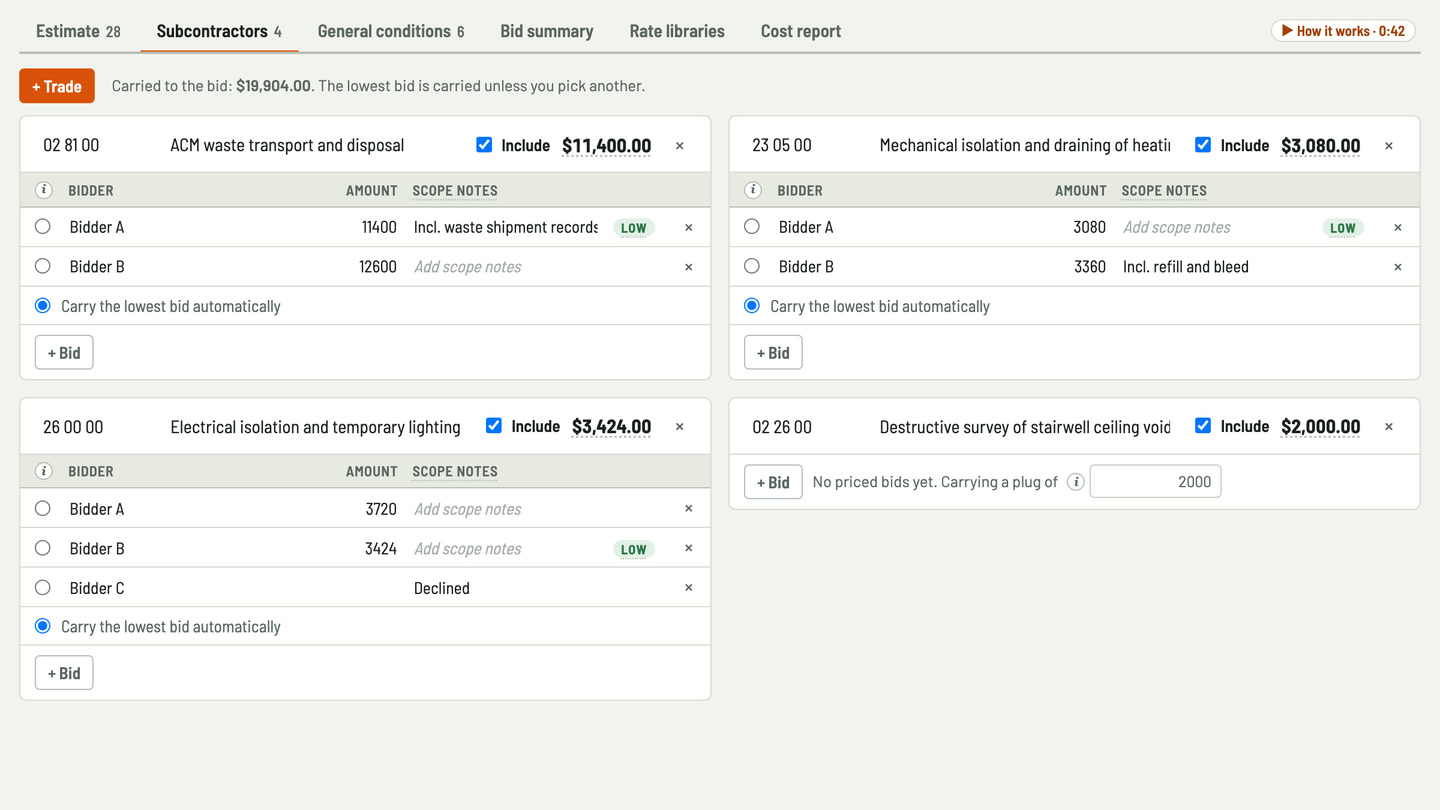Add a bid to Destructive survey trade

tap(773, 482)
